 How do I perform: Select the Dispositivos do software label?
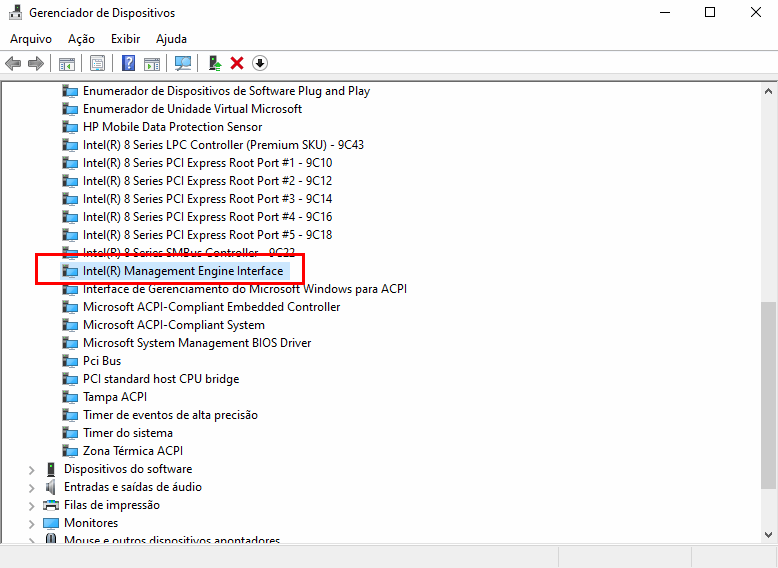point(128,469)
